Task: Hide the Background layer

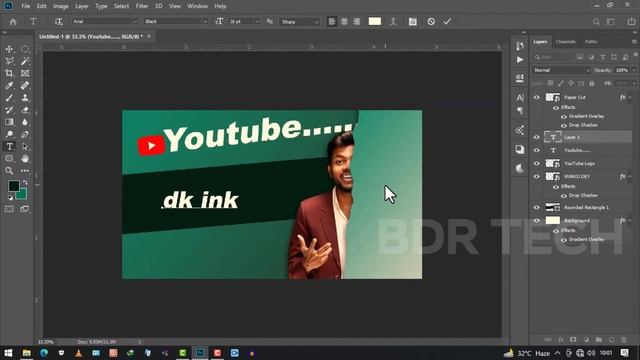Action: (537, 220)
